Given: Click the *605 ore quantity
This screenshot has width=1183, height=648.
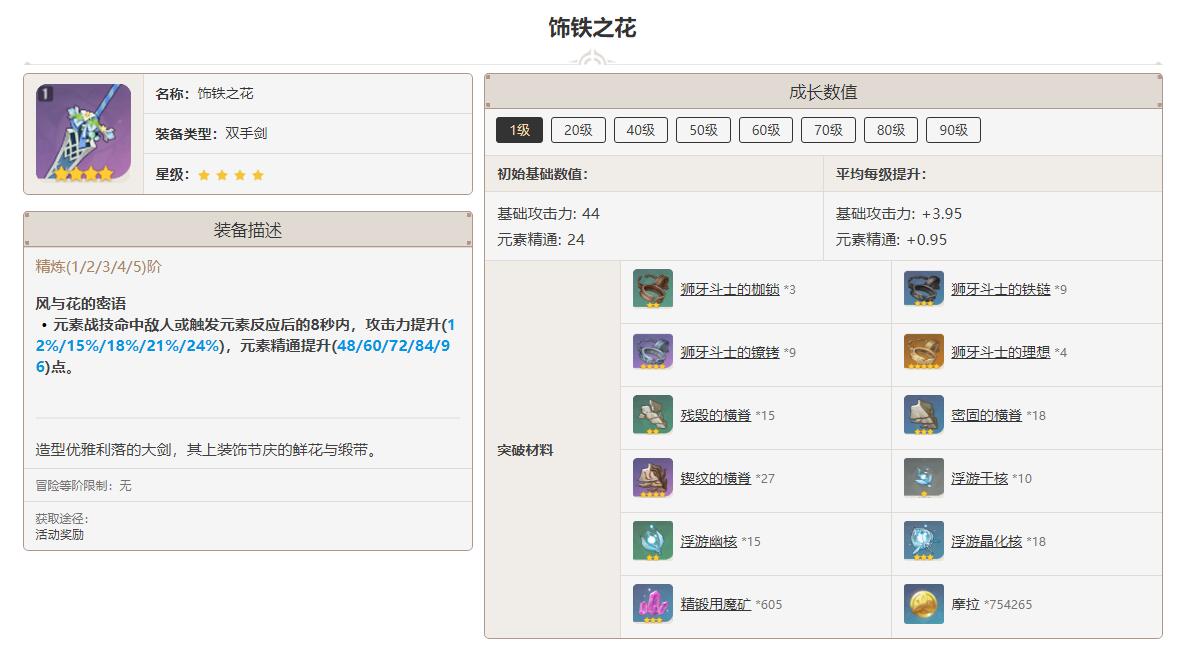Looking at the screenshot, I should tap(769, 605).
